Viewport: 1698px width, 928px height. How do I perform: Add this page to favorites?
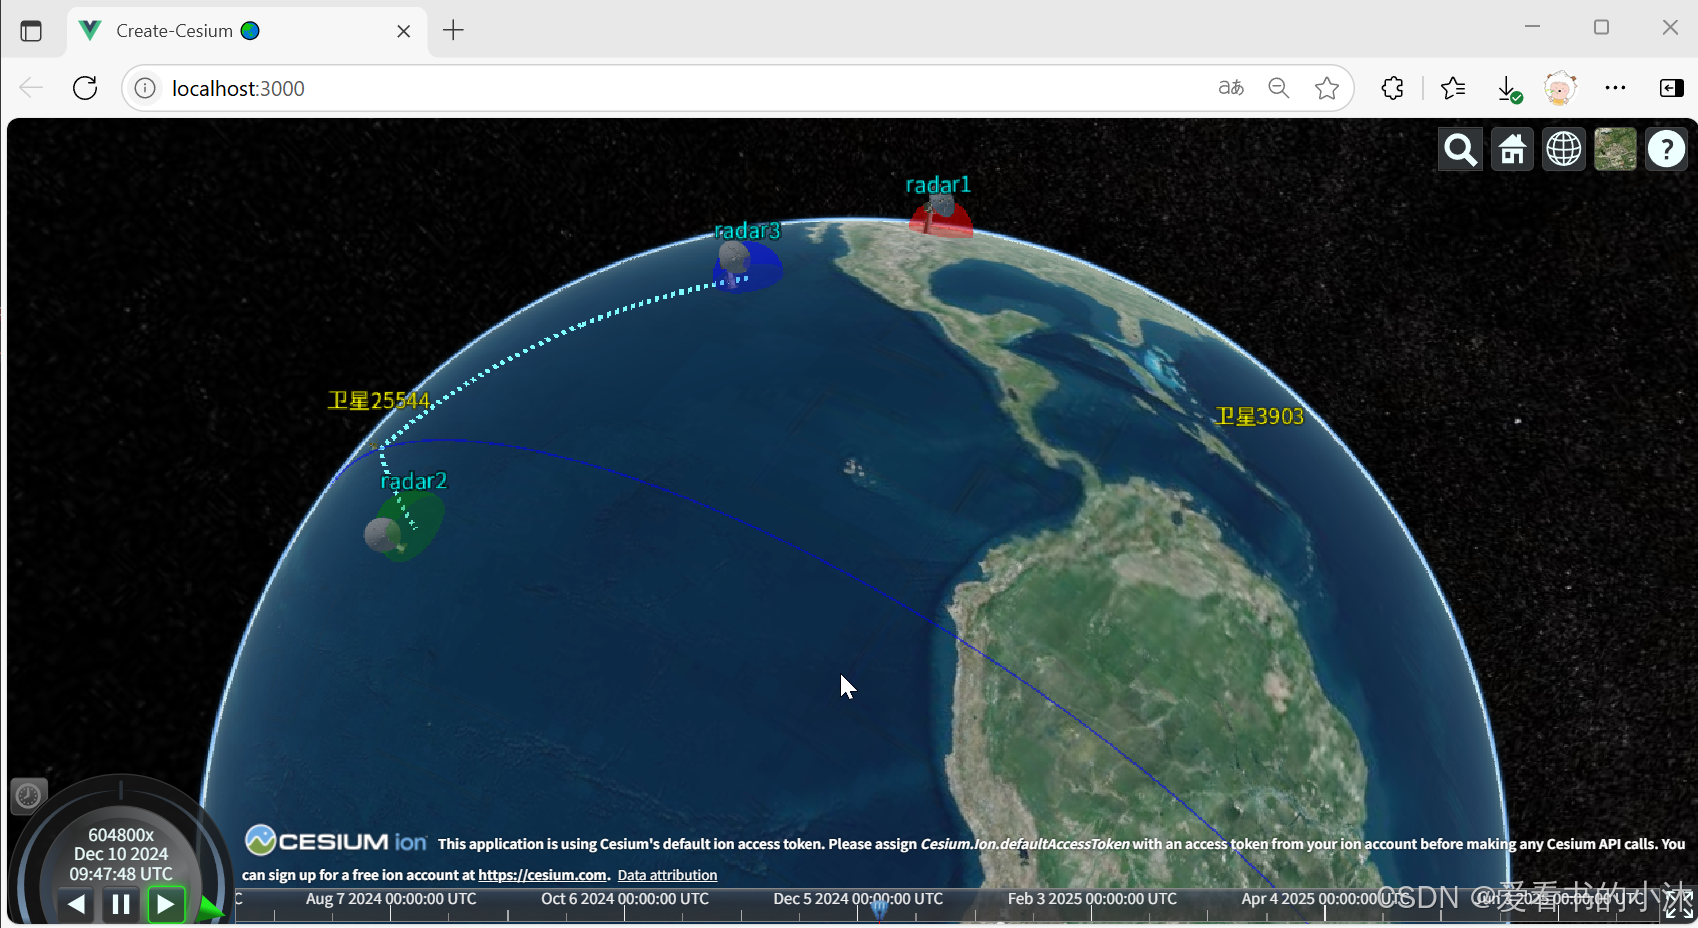[x=1327, y=88]
